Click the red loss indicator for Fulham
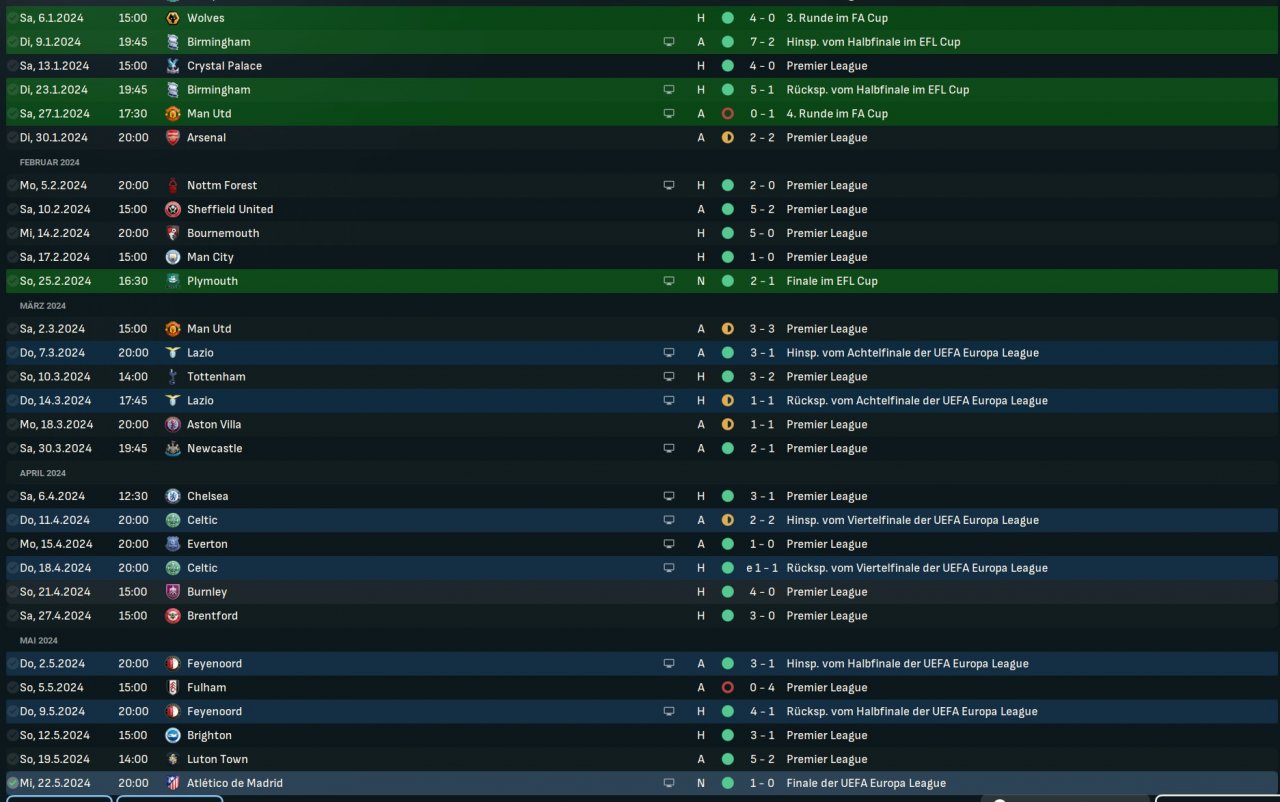The image size is (1280, 802). point(727,688)
